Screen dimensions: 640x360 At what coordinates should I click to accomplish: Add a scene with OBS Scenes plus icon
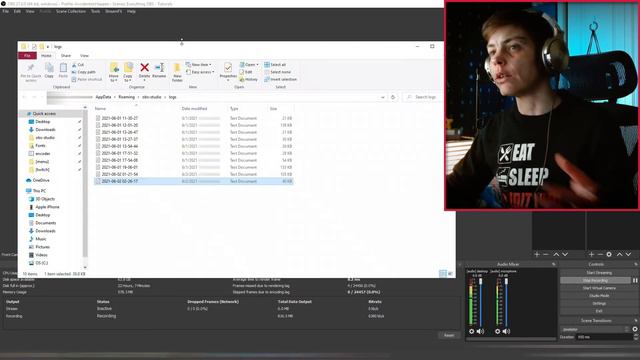coord(537,254)
